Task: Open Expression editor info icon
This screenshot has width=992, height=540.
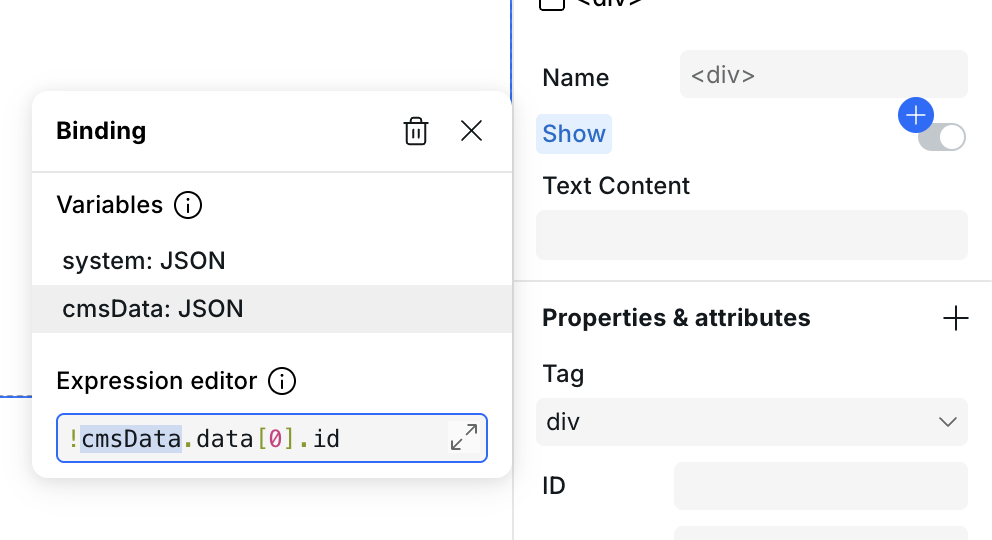Action: click(x=282, y=381)
